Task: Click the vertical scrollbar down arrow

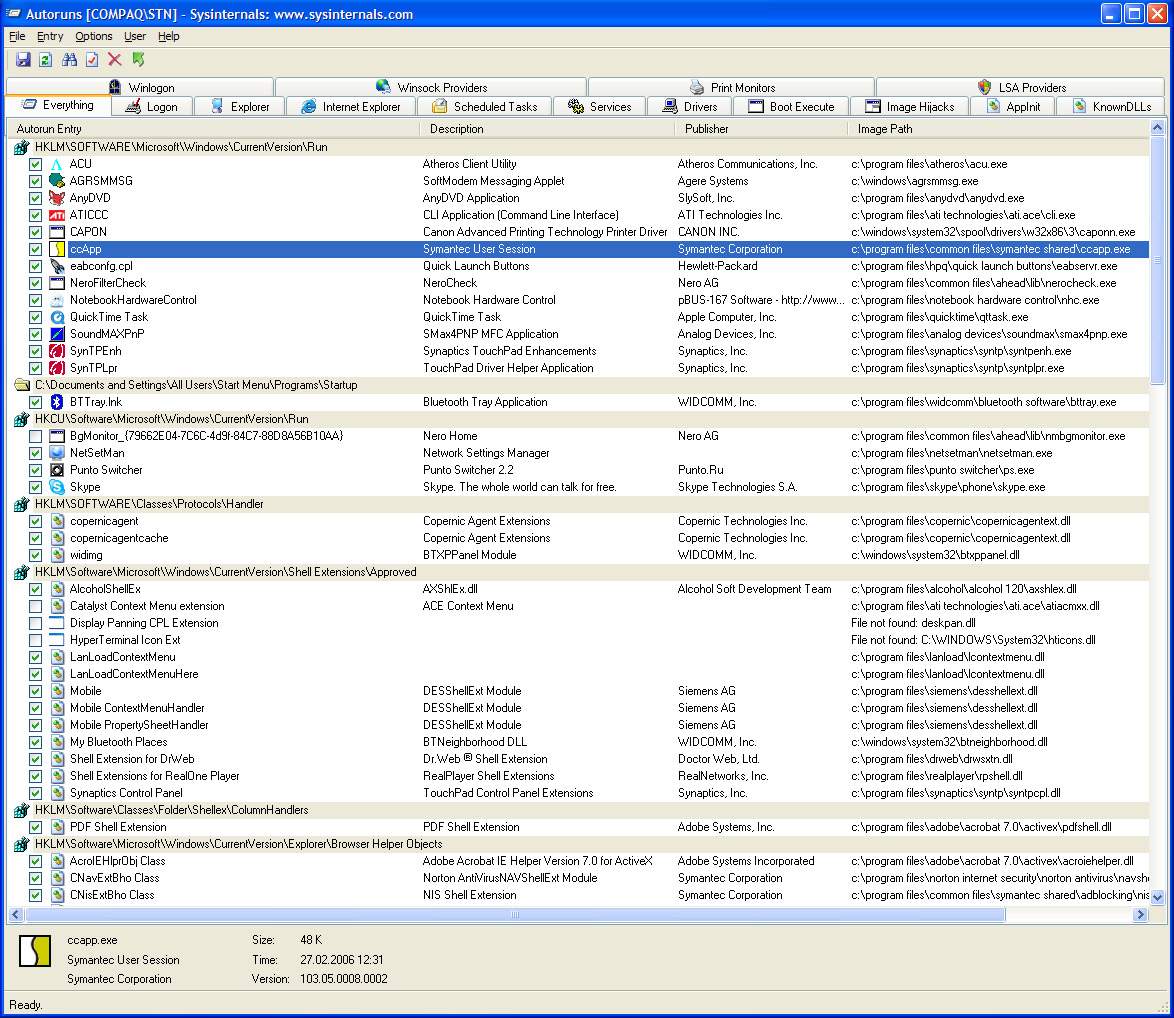Action: pos(1158,897)
